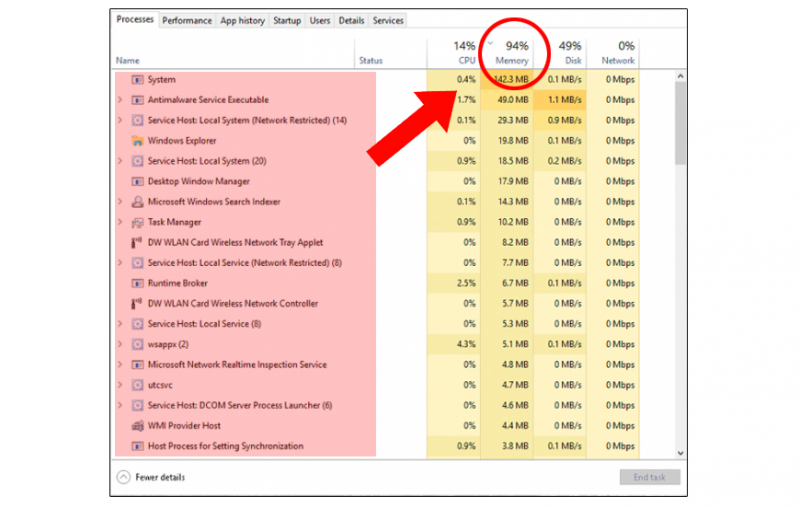This screenshot has width=800, height=508.
Task: Click the scrollbar up arrow
Action: pyautogui.click(x=680, y=76)
